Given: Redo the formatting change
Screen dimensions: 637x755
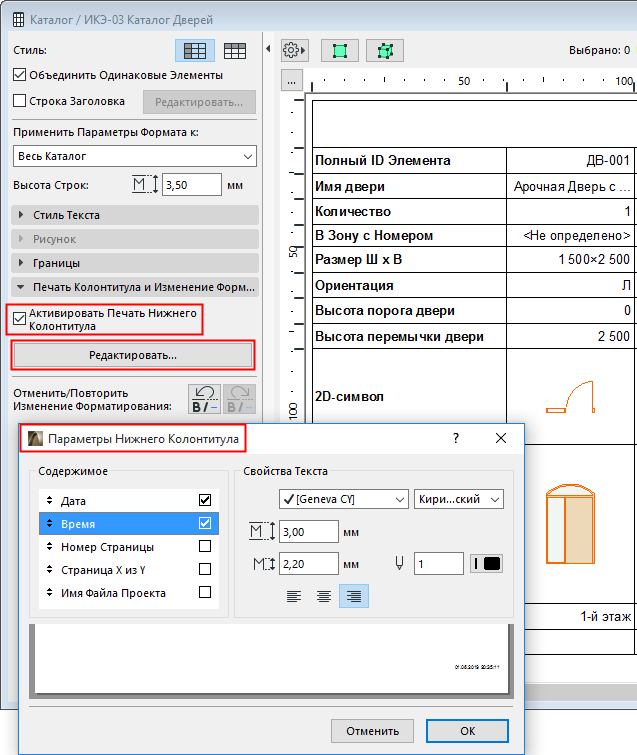Looking at the screenshot, I should (239, 399).
